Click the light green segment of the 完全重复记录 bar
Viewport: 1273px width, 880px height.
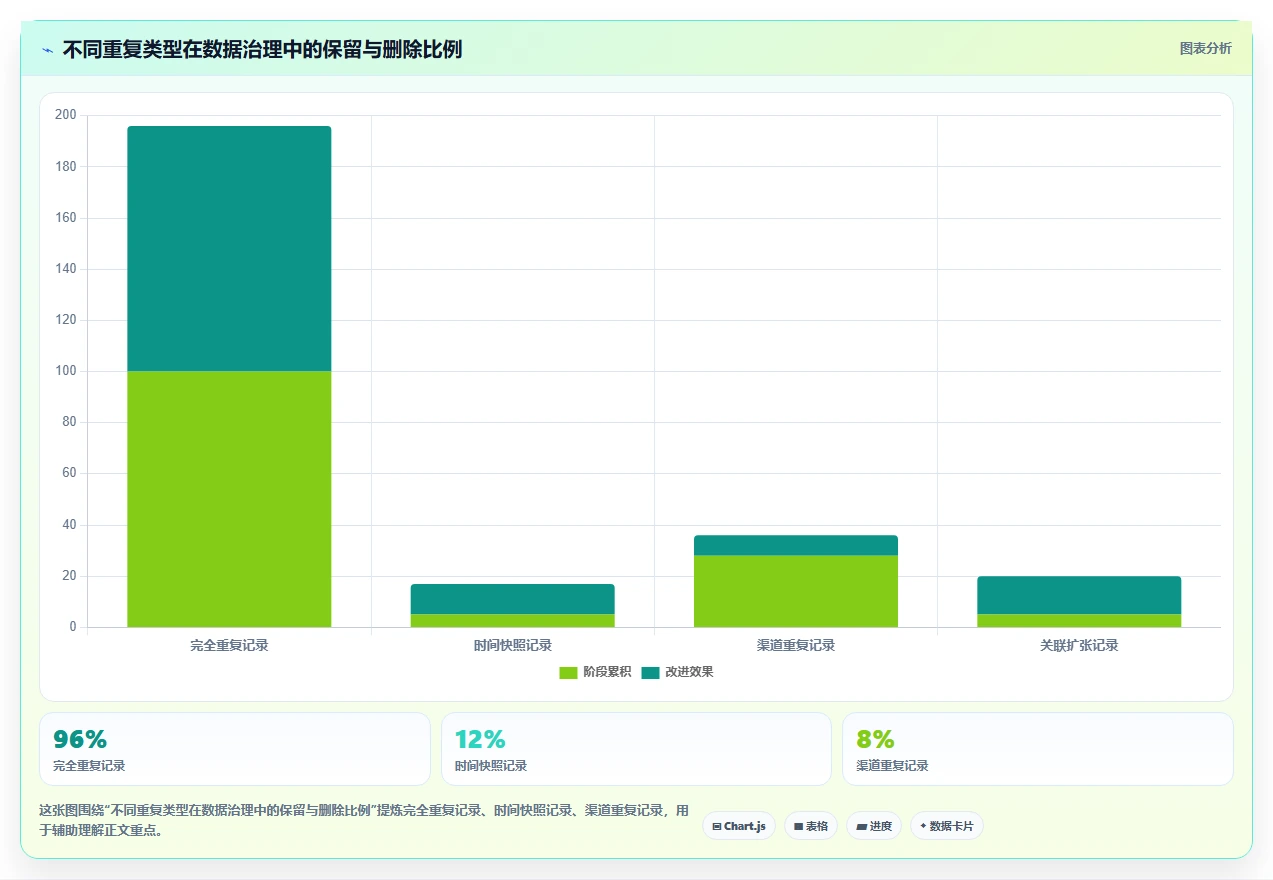coord(229,499)
